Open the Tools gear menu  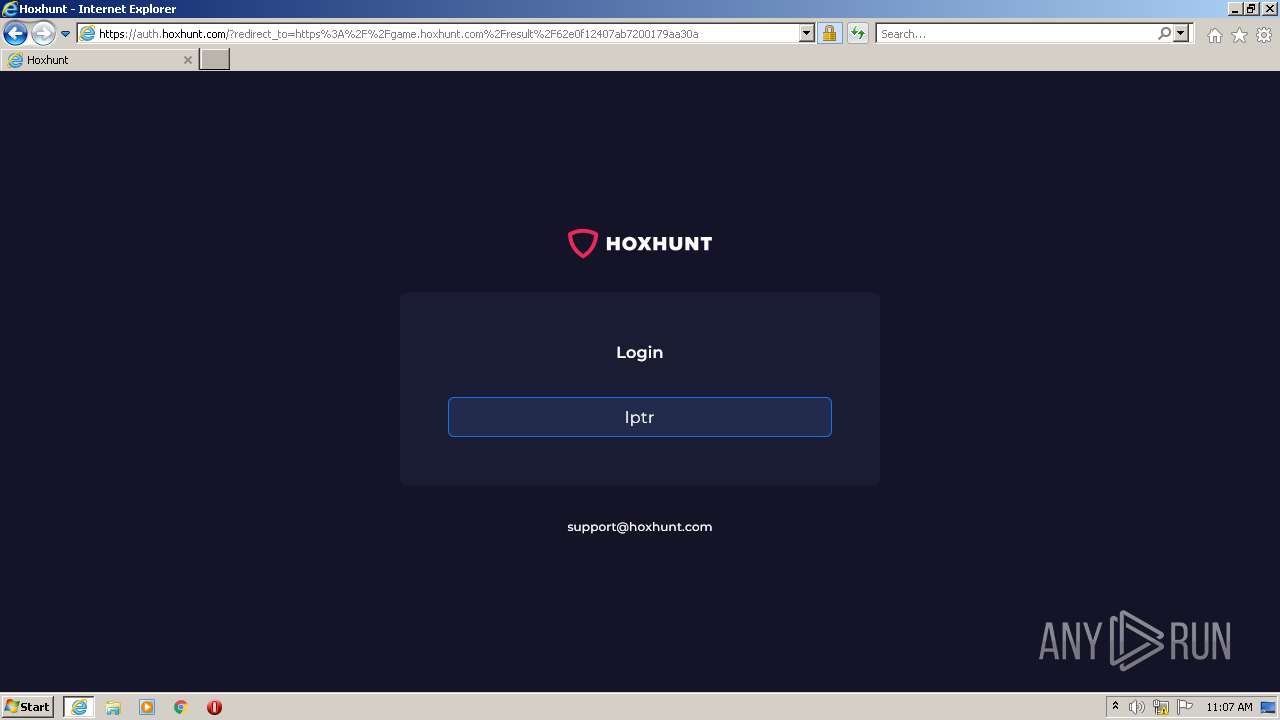tap(1264, 35)
